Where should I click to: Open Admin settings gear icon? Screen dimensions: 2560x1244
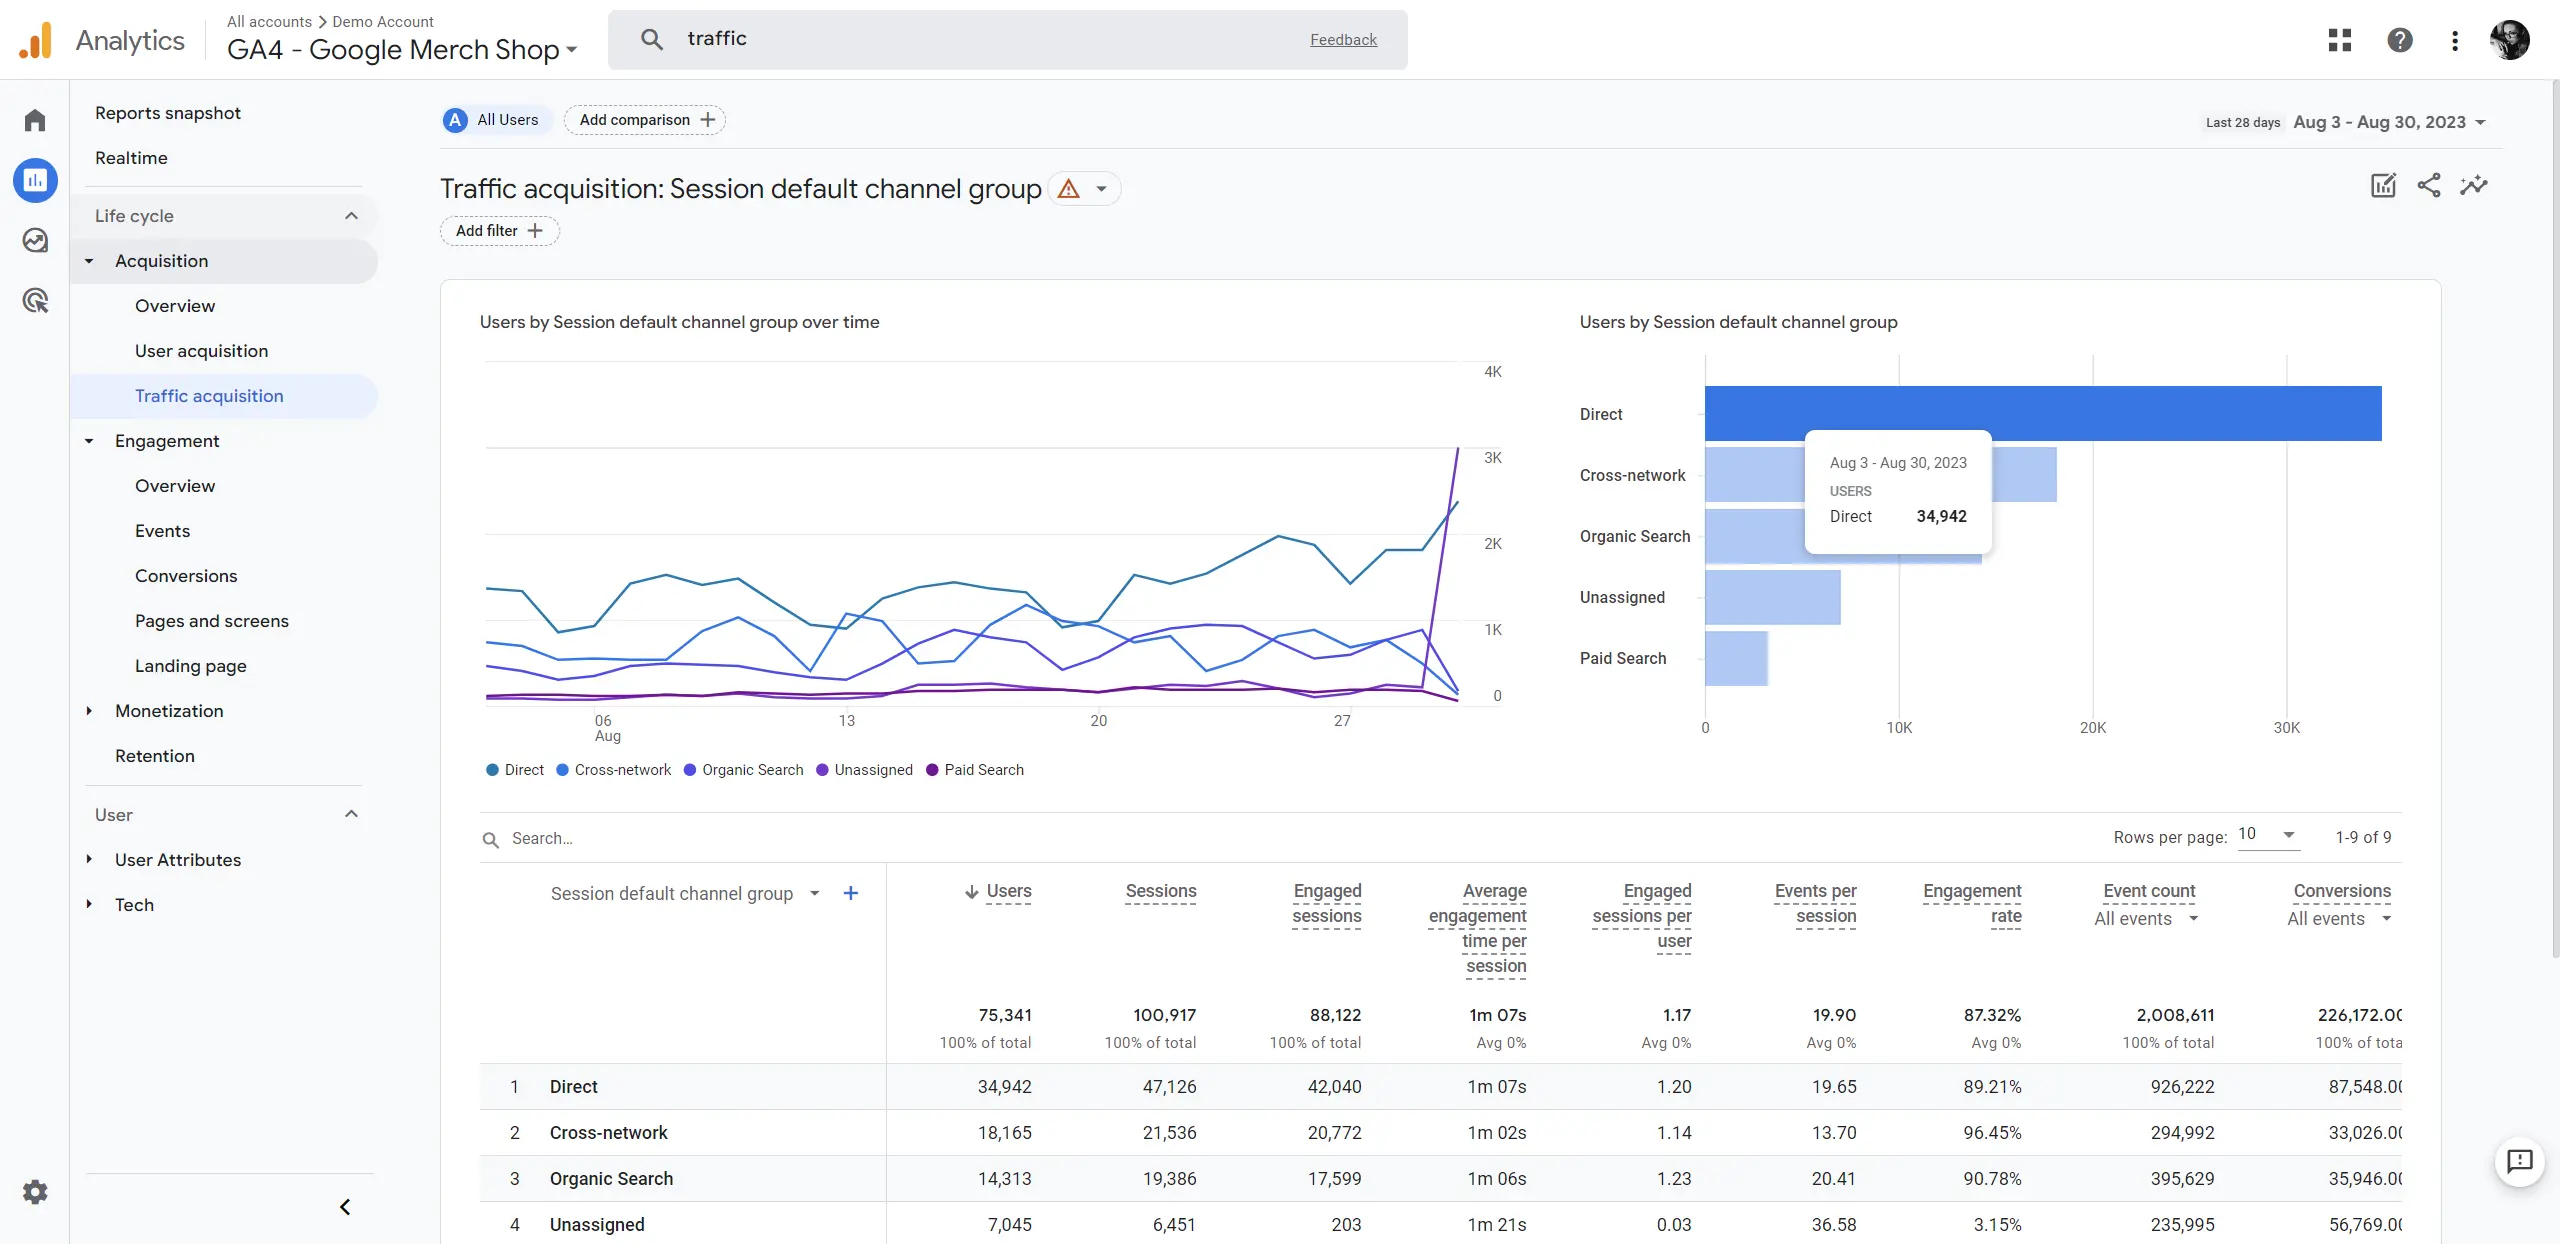pyautogui.click(x=35, y=1192)
